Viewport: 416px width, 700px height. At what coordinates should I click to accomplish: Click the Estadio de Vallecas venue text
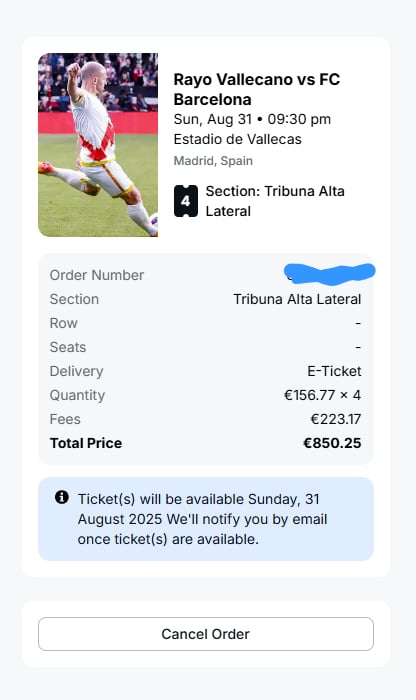point(237,139)
